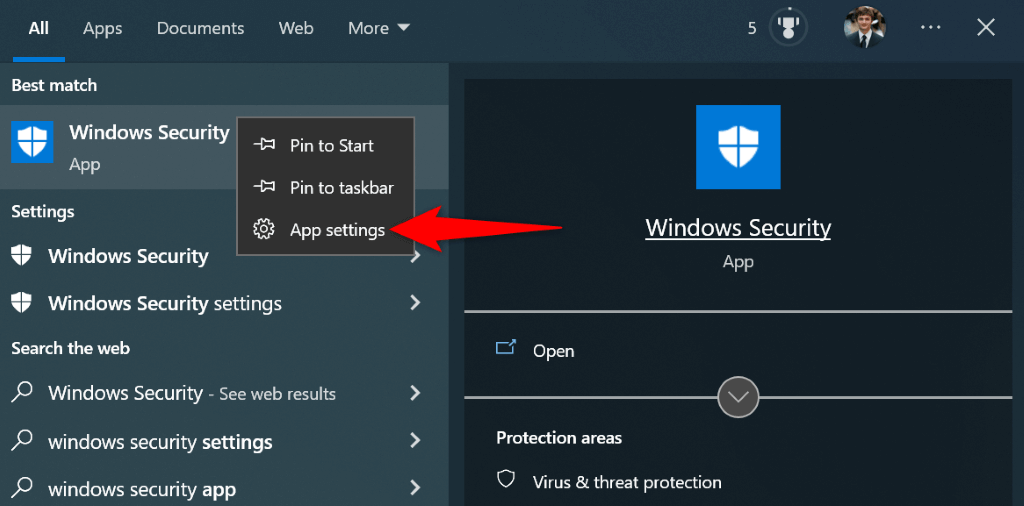Select the Web filter tab
This screenshot has width=1024, height=506.
point(296,28)
